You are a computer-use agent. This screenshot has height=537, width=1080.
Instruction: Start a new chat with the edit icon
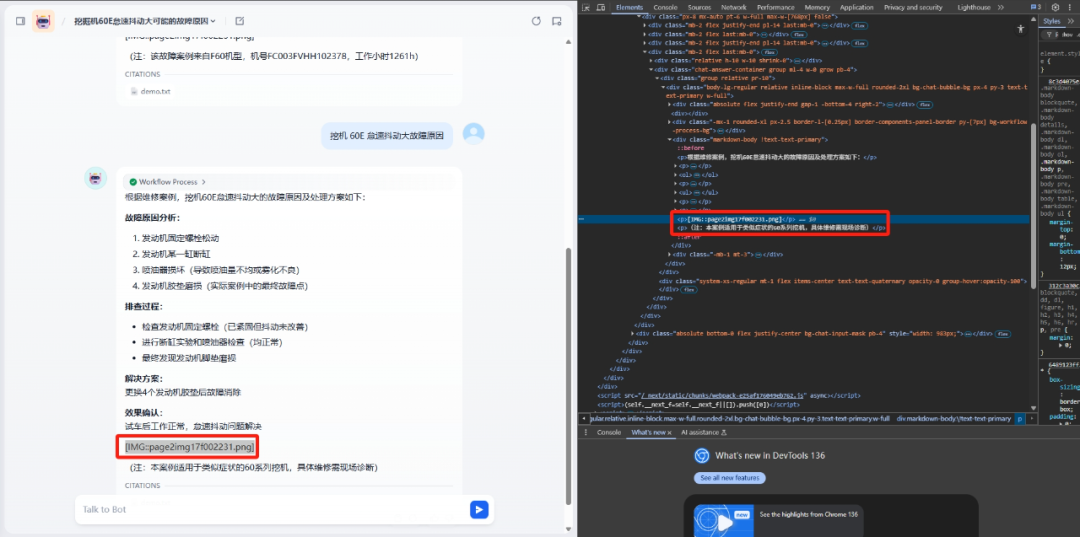tap(239, 21)
